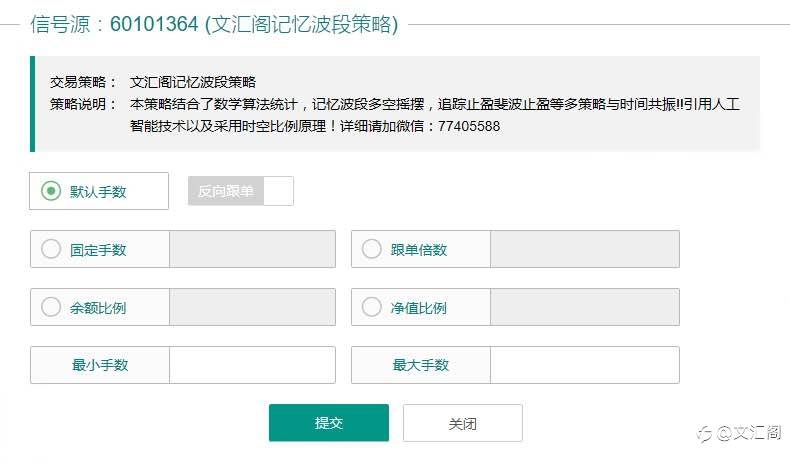Focus the 净值比例 value field
Viewport: 790px width, 465px height.
coord(584,307)
